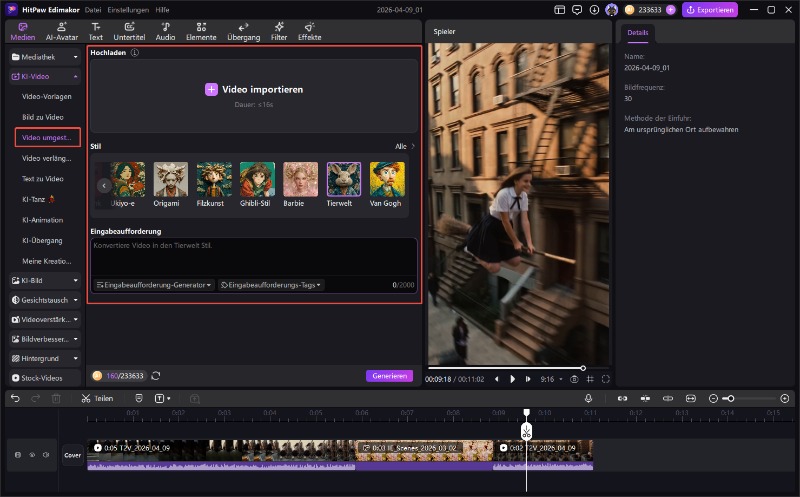Open the AI-Avatar tool tab
The width and height of the screenshot is (800, 497).
click(x=62, y=30)
